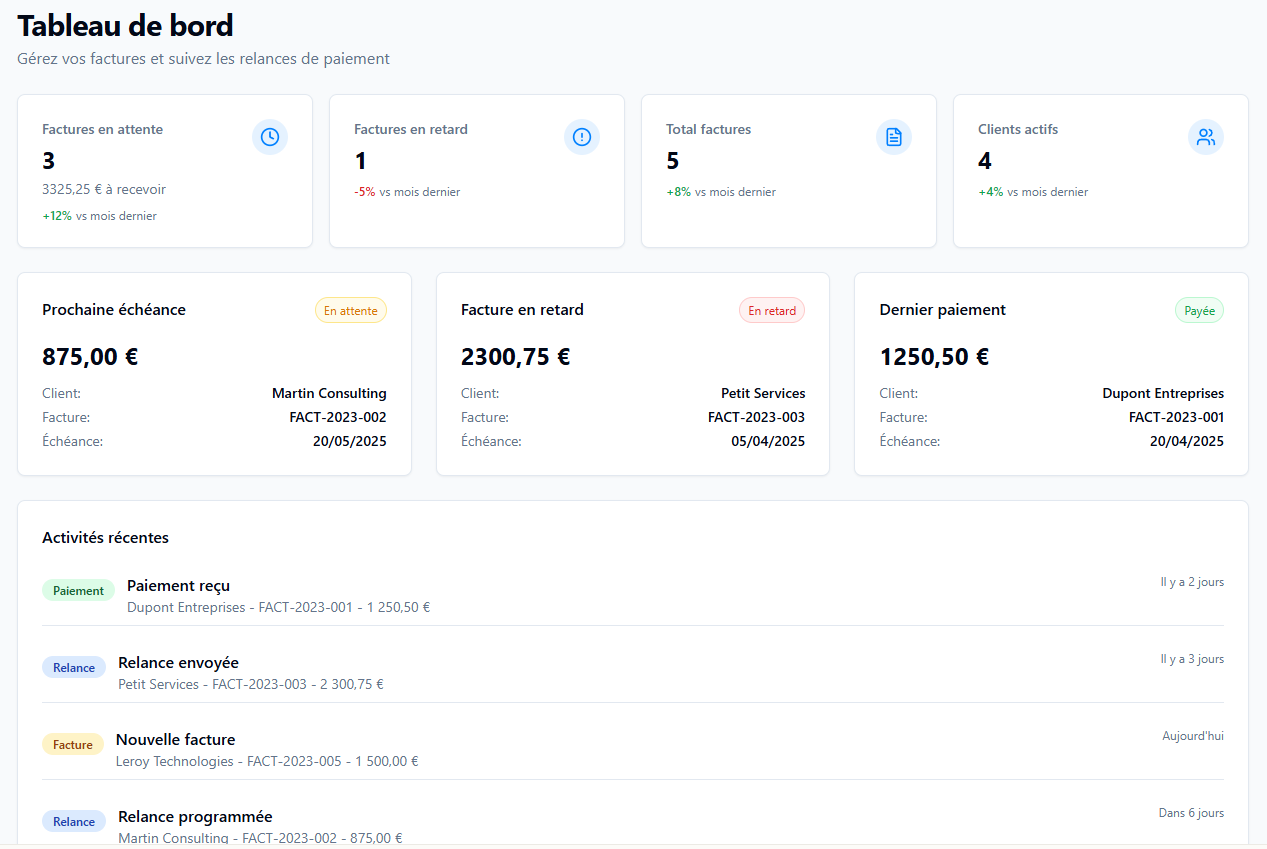This screenshot has height=849, width=1267.
Task: Click the users icon in Clients actifs
Action: click(1206, 137)
